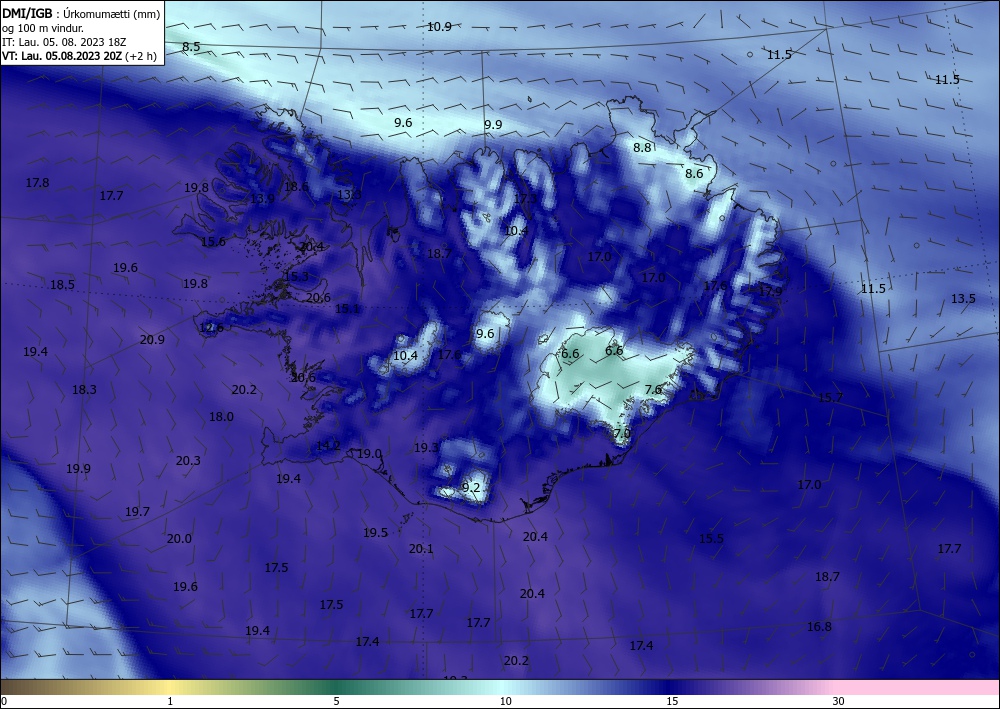Click the 20.1 value on the map
Image resolution: width=1000 pixels, height=709 pixels.
coord(421,548)
